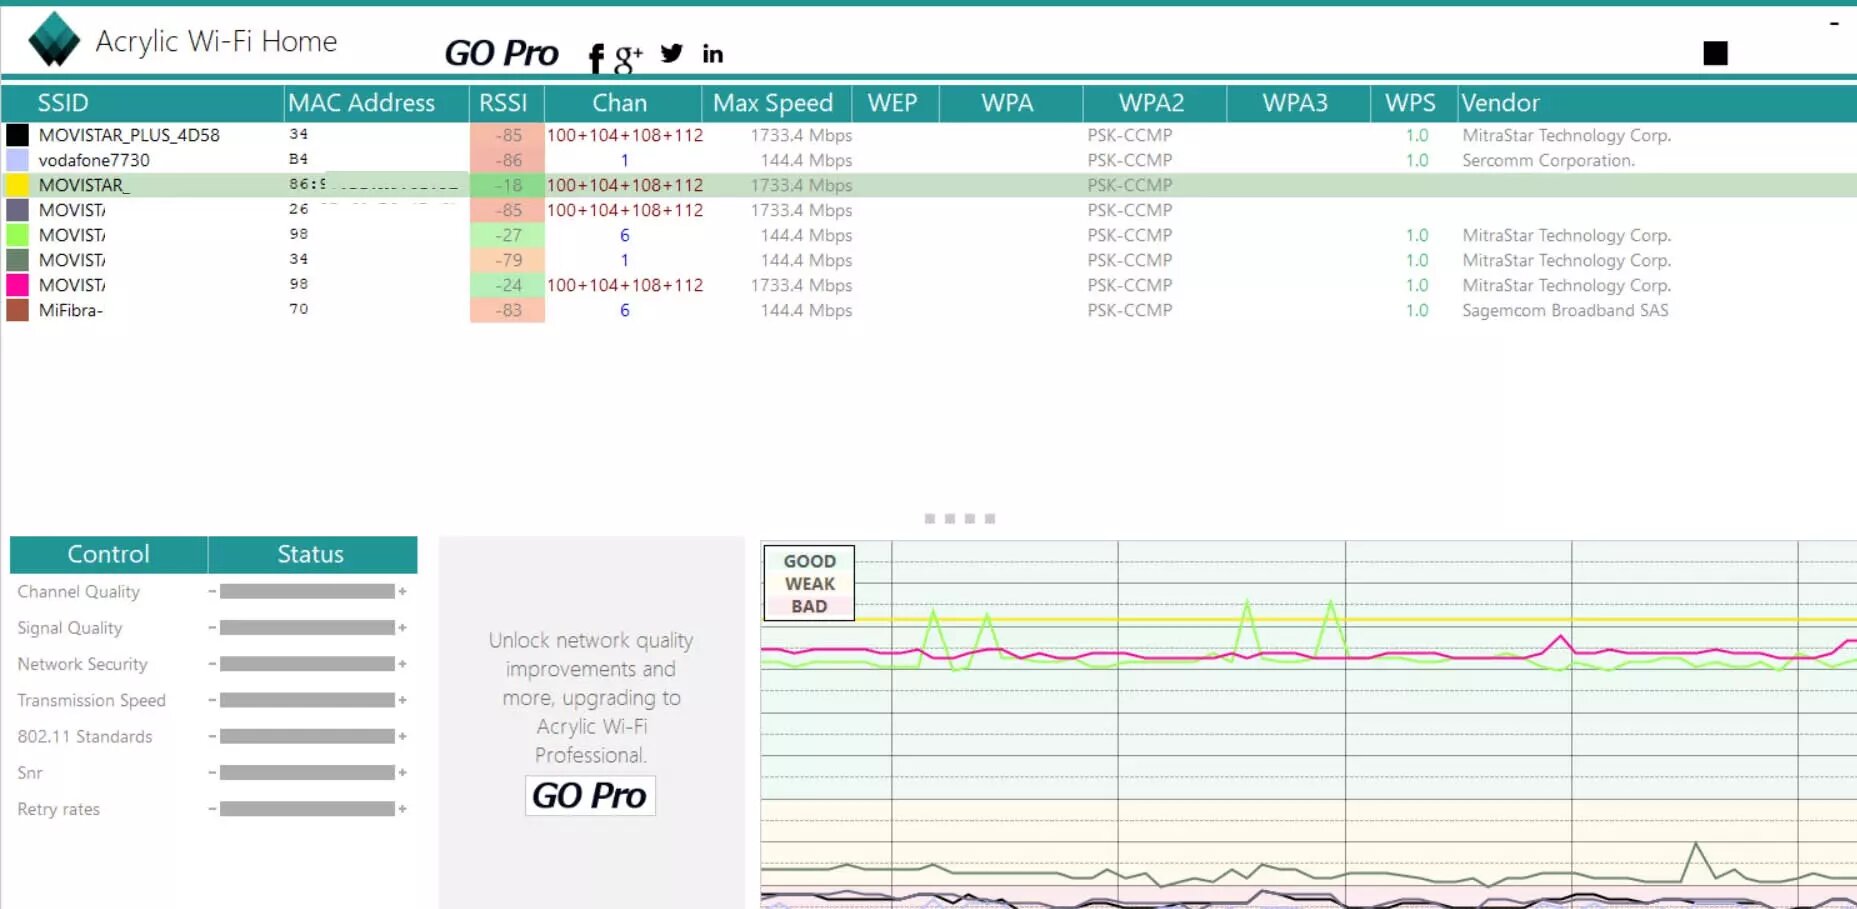The image size is (1857, 909).
Task: Click the Snr control label
Action: coord(30,773)
